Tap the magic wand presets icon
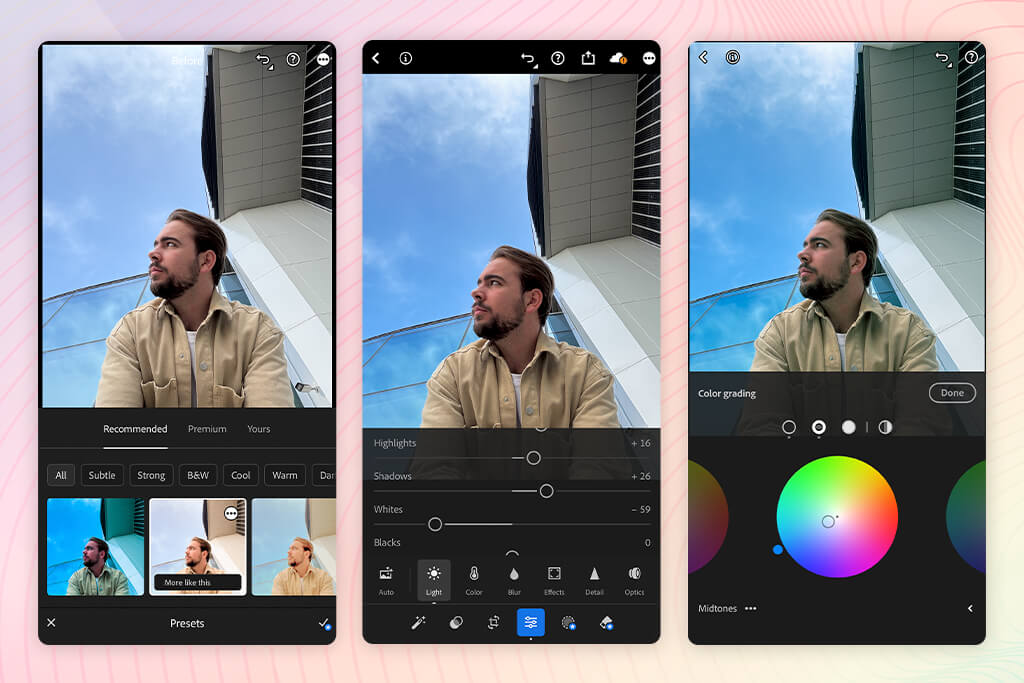 coord(419,622)
